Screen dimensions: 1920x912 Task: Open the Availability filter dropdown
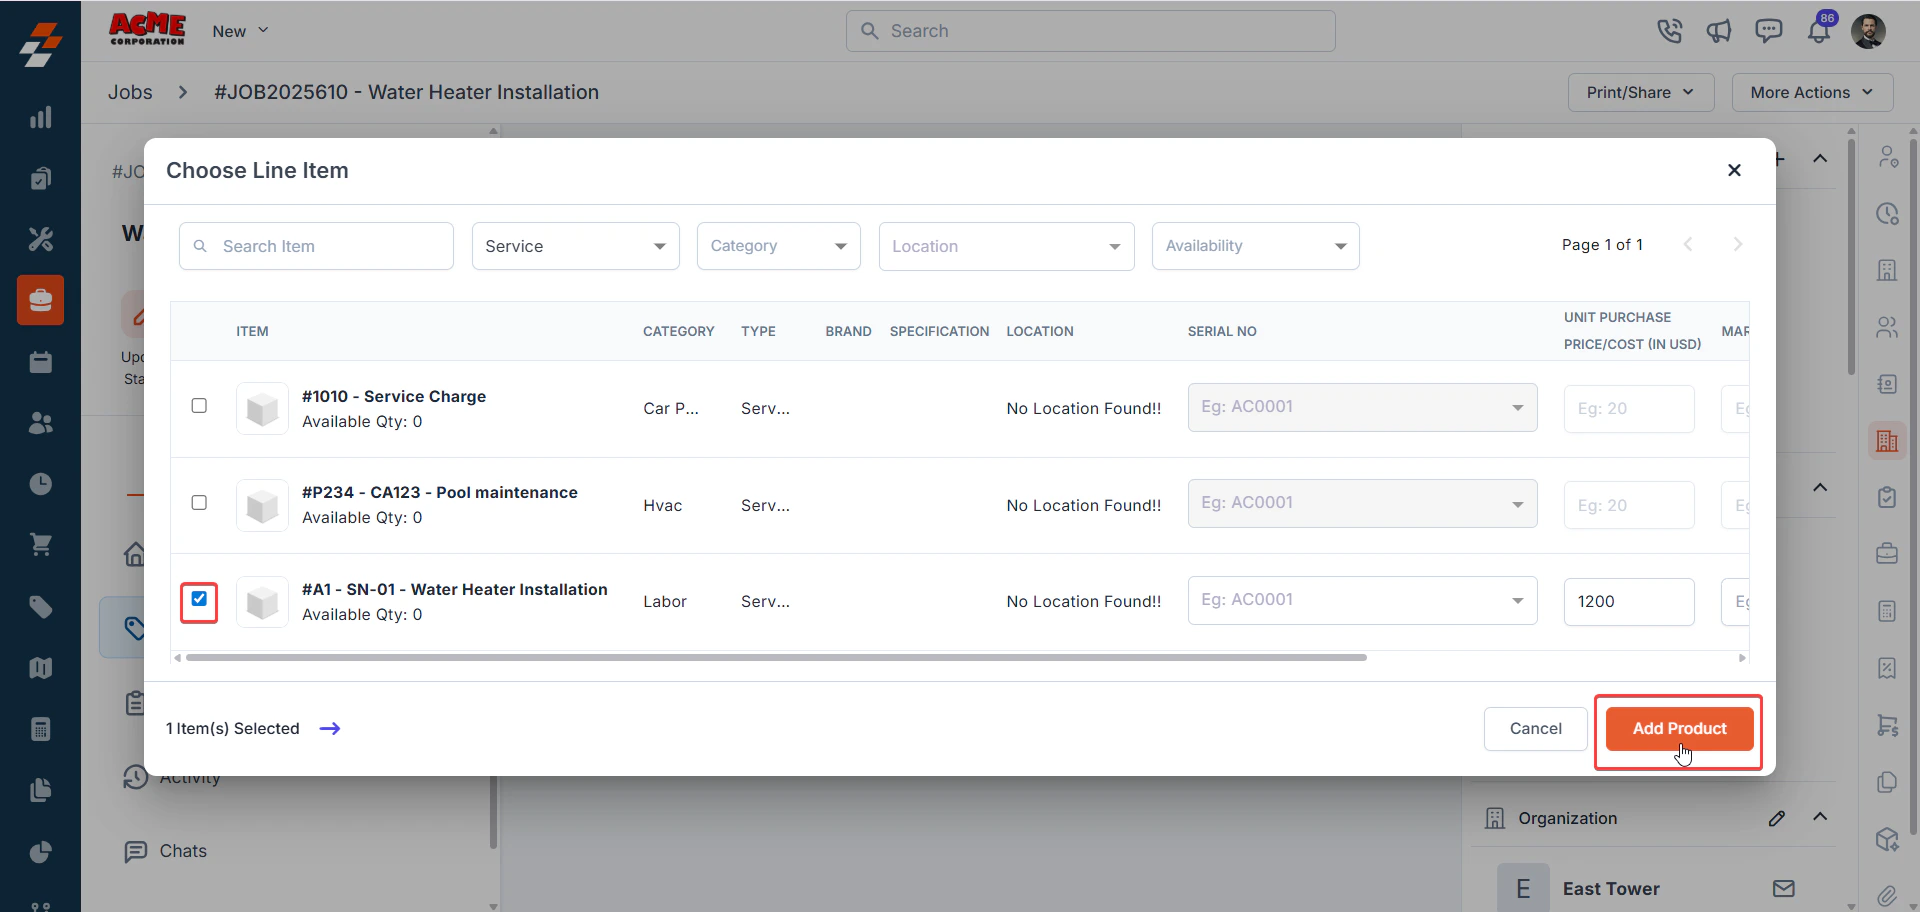[1256, 246]
